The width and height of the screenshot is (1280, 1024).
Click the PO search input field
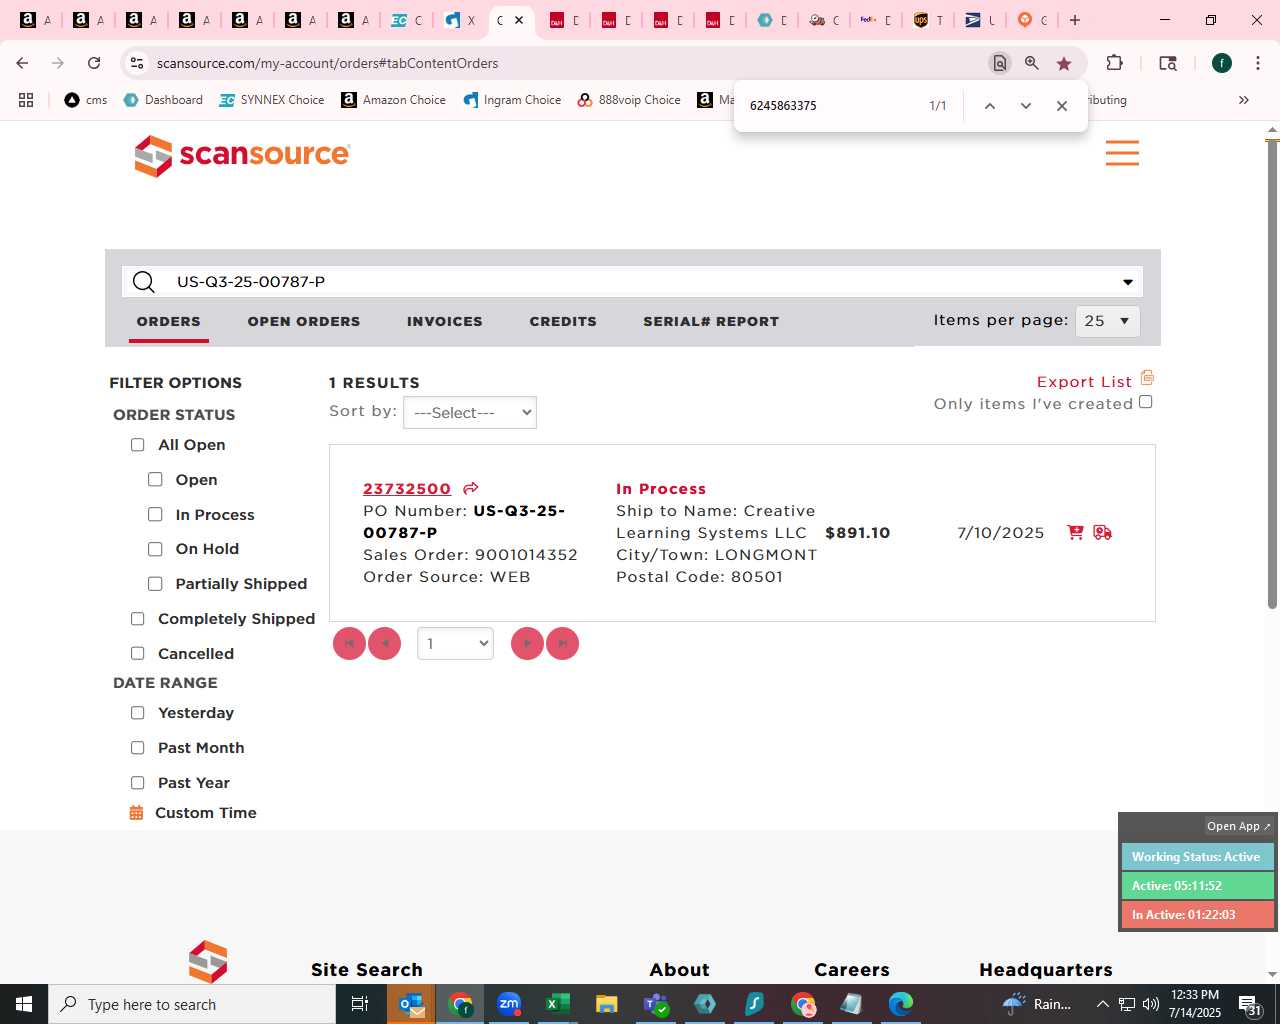[x=632, y=282]
